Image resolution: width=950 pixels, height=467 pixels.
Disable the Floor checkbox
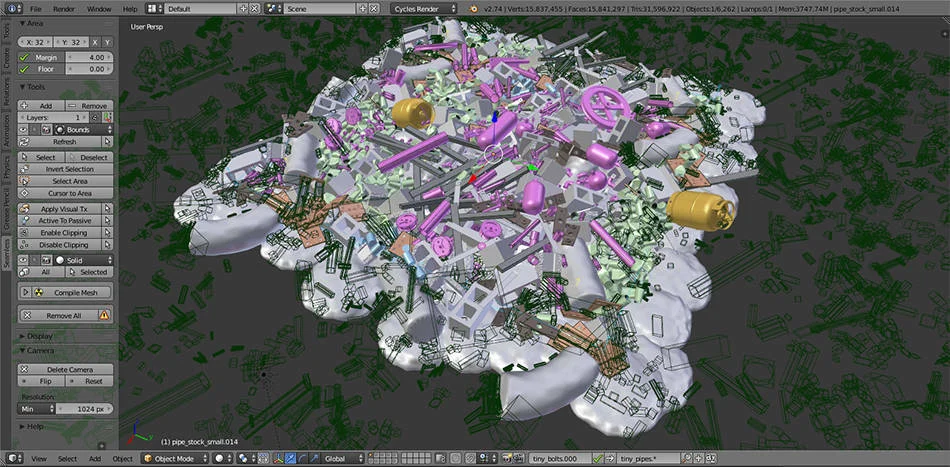[x=25, y=71]
